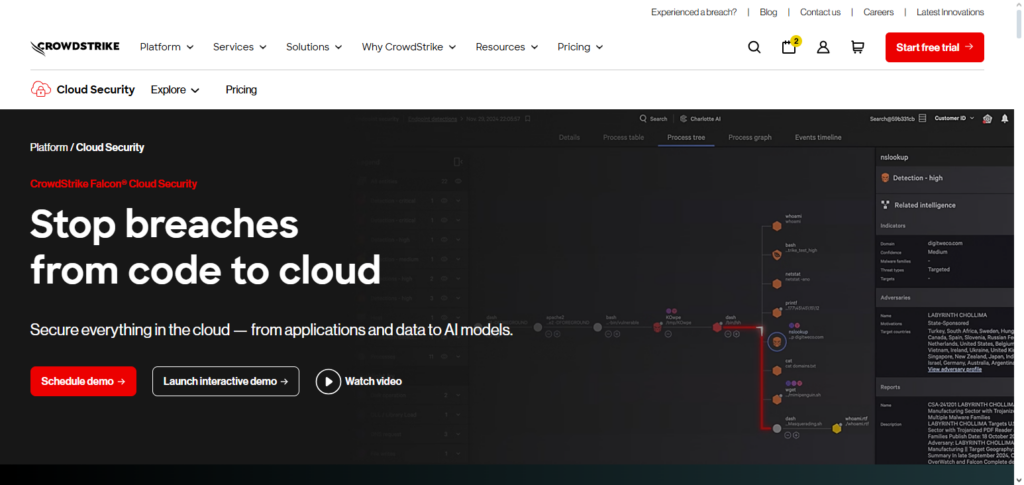1024x485 pixels.
Task: Switch to the Events timeline tab
Action: (818, 137)
